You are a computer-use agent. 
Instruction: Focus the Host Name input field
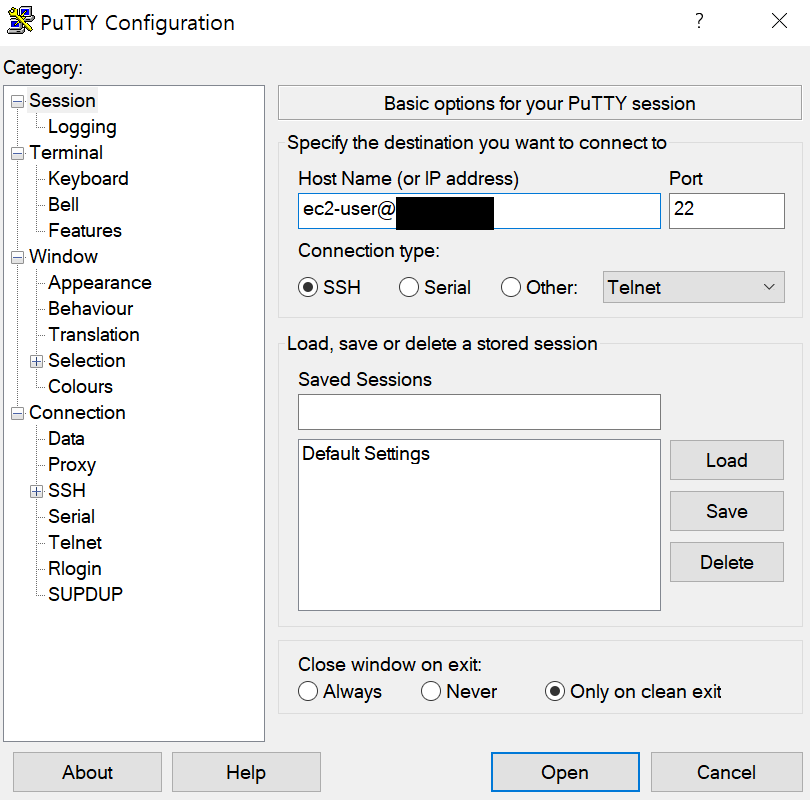tap(479, 211)
